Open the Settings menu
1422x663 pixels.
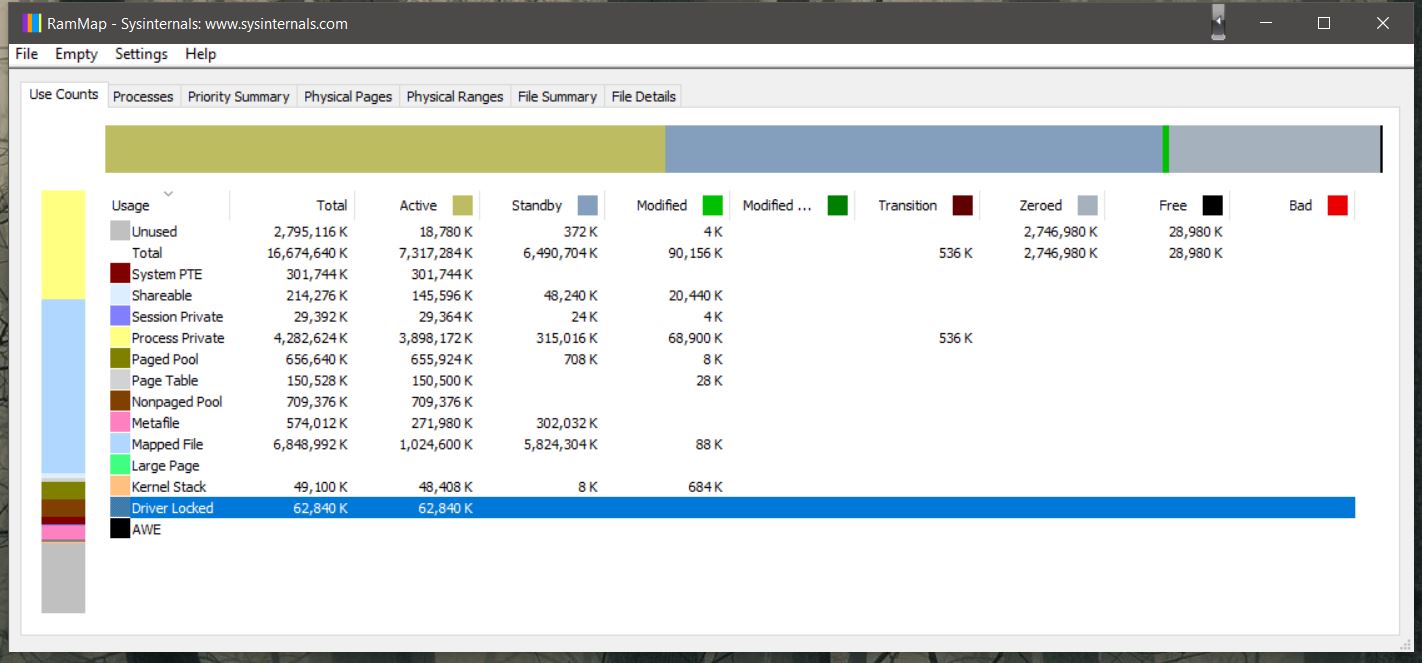tap(141, 54)
